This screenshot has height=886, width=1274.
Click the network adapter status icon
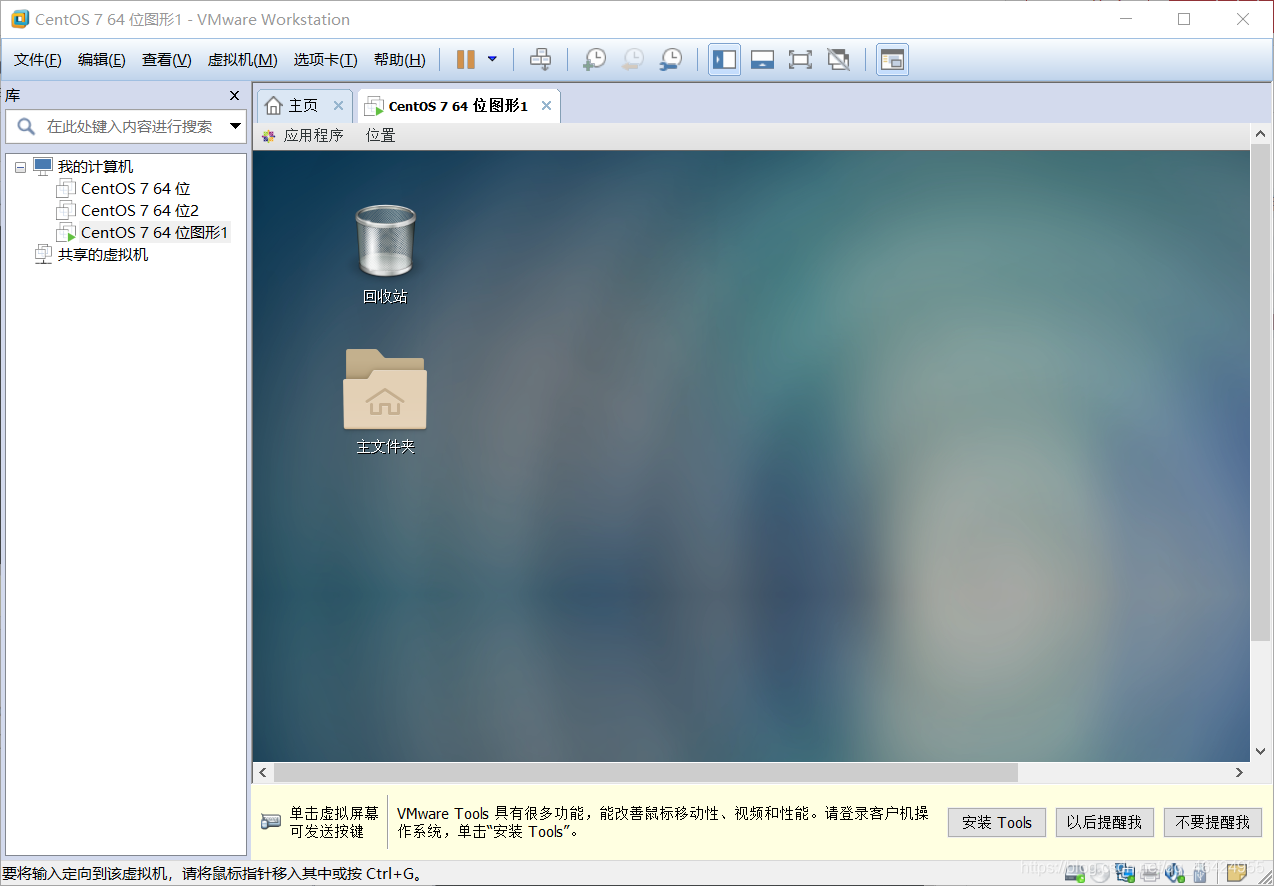pos(1126,874)
